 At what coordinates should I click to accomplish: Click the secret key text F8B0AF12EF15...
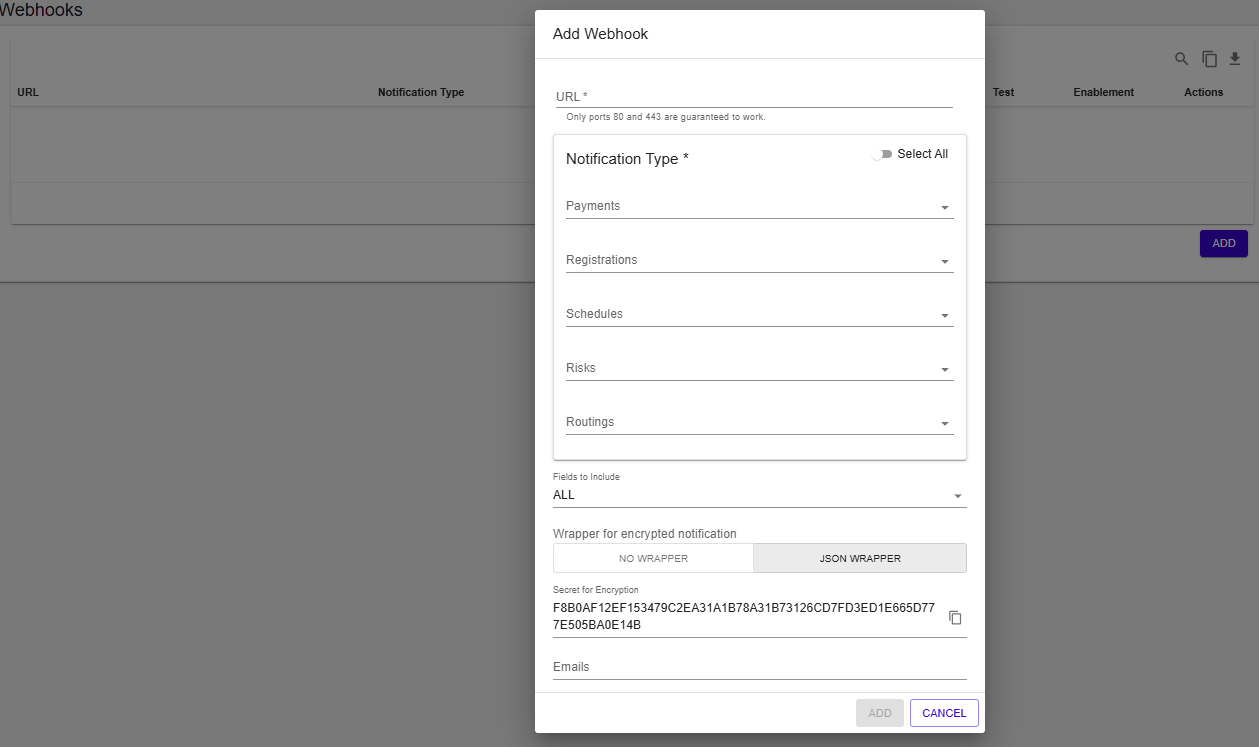[744, 616]
